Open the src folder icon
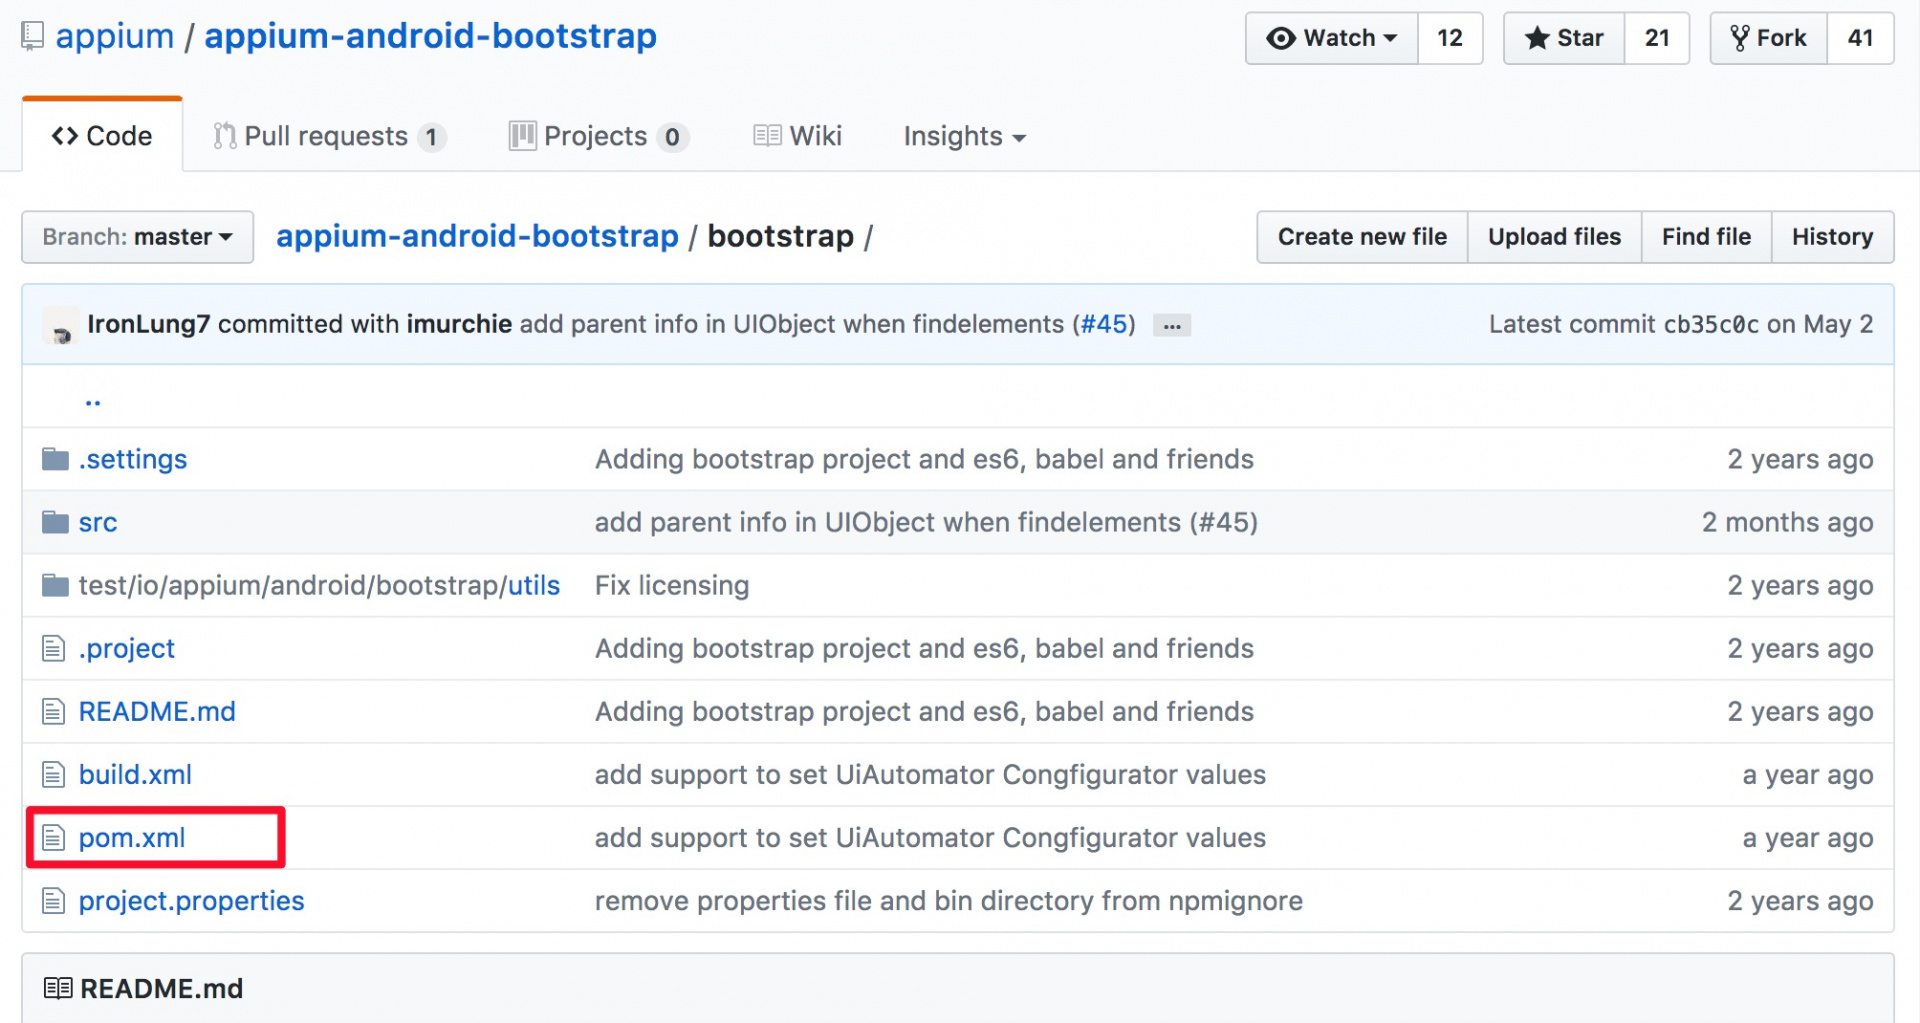1920x1023 pixels. 55,522
